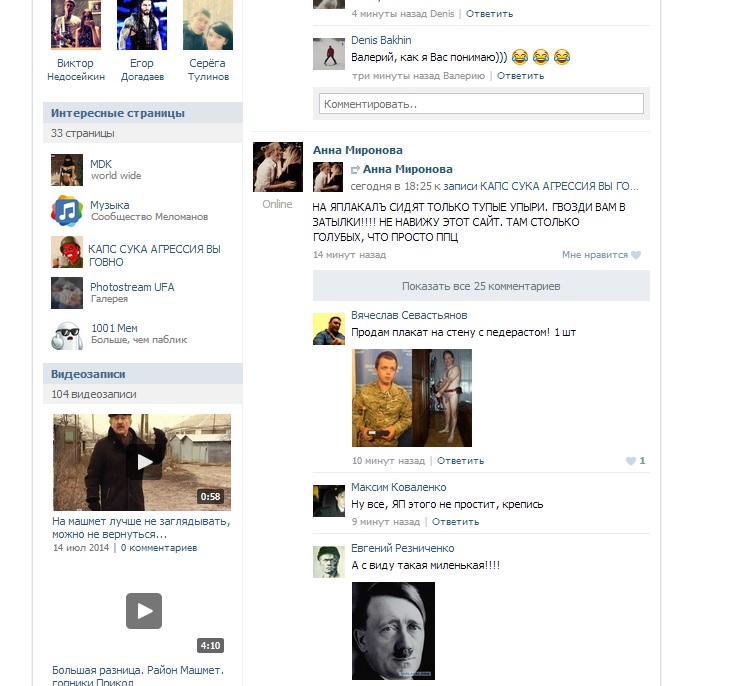Viewport: 730px width, 686px height.
Task: Click the repost arrow icon before Анна Миронова
Action: (x=355, y=170)
